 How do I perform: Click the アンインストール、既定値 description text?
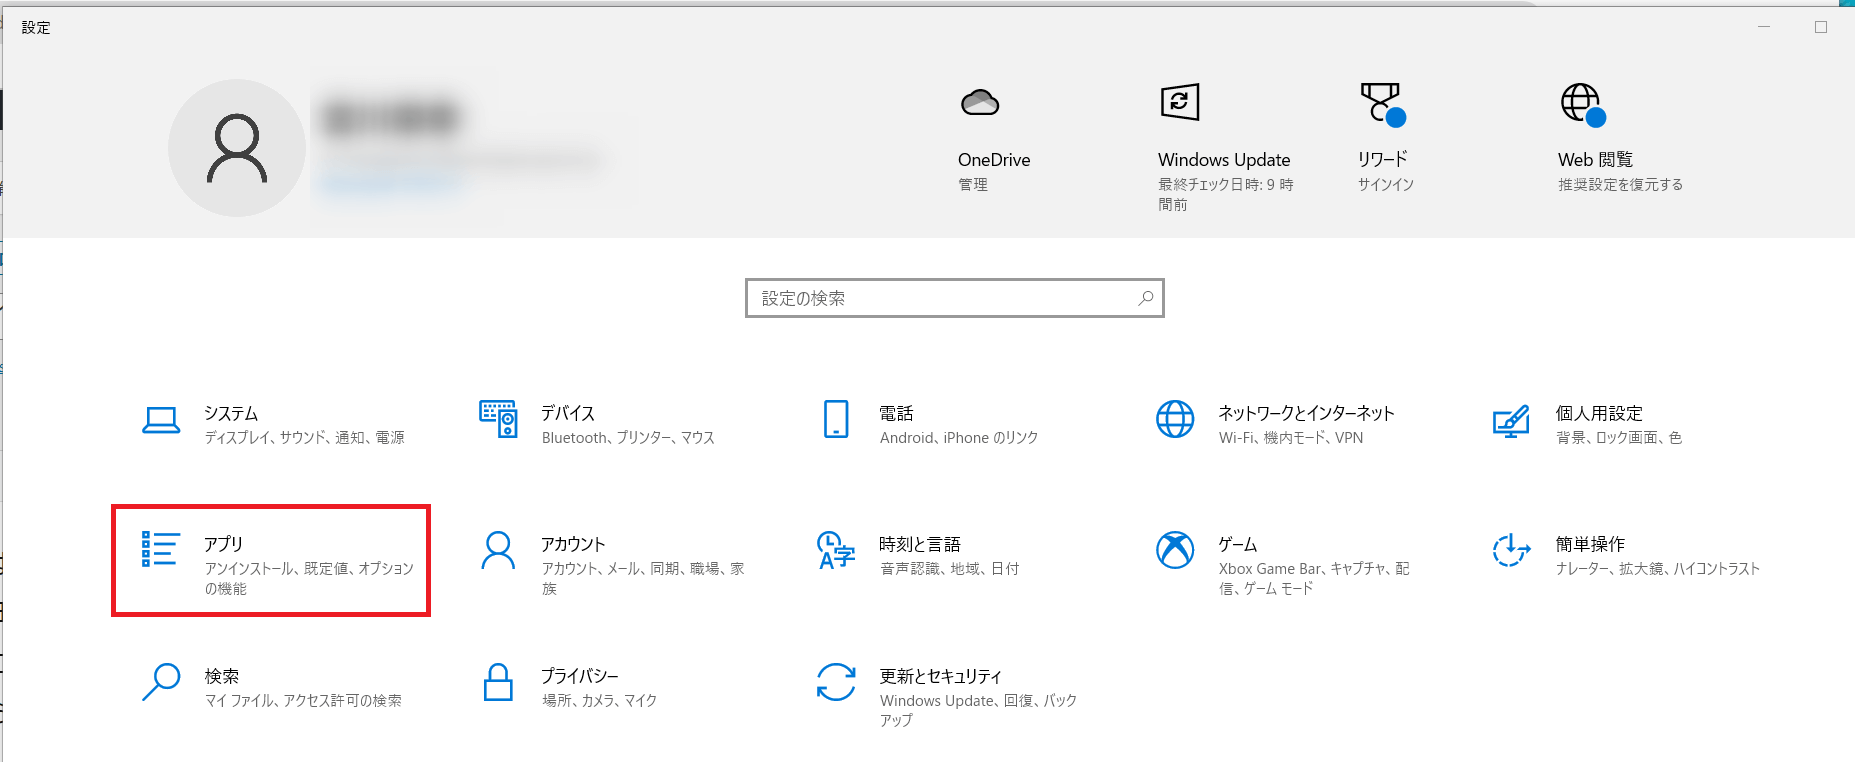pos(309,578)
